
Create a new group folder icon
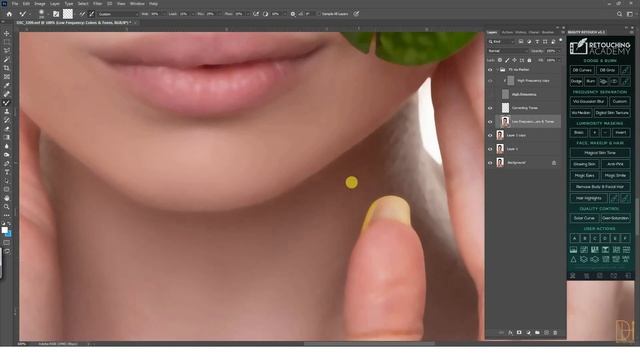(x=537, y=333)
